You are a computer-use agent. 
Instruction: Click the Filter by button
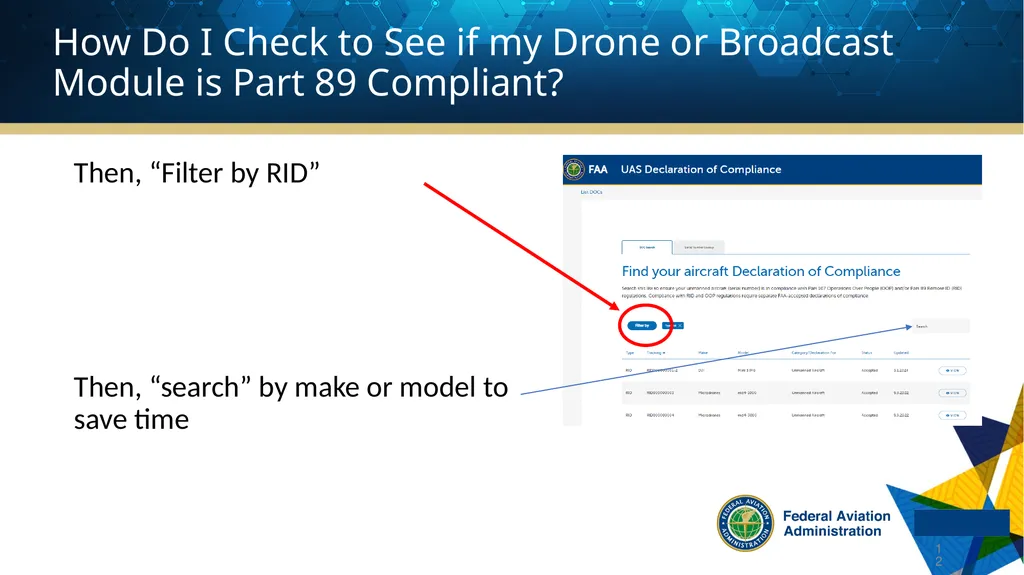(642, 325)
